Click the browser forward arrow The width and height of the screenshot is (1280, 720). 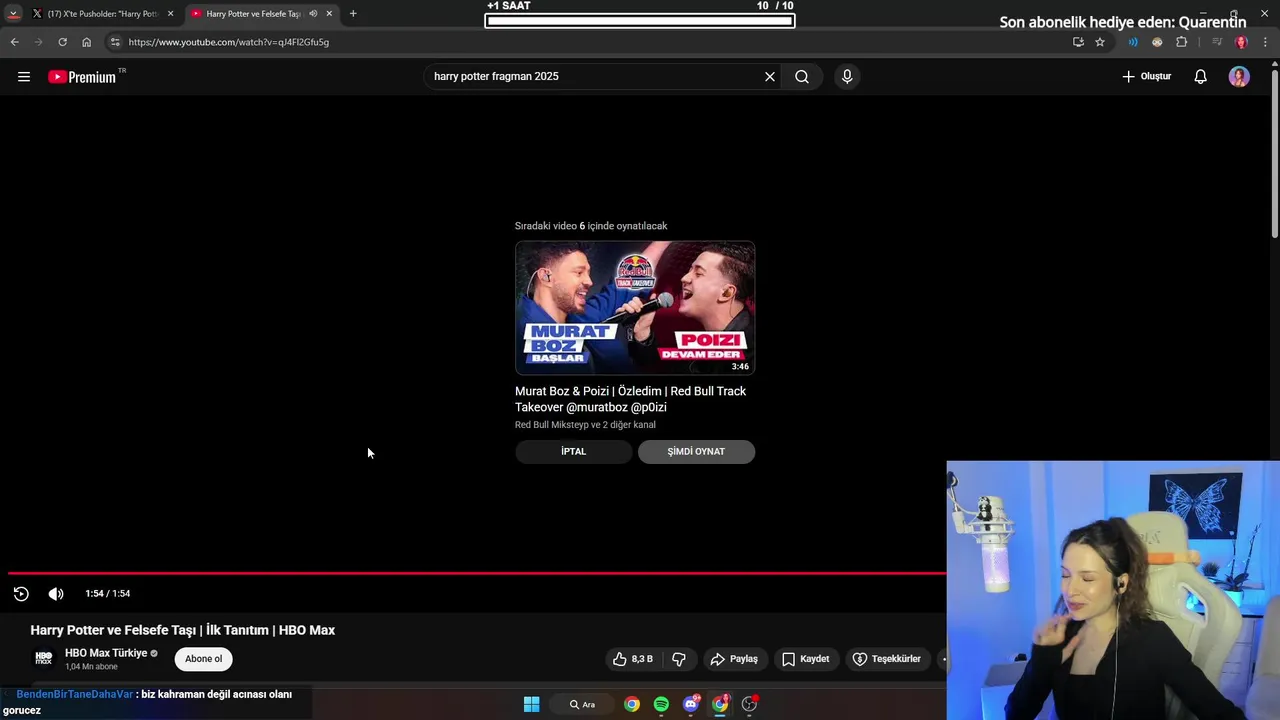click(38, 42)
